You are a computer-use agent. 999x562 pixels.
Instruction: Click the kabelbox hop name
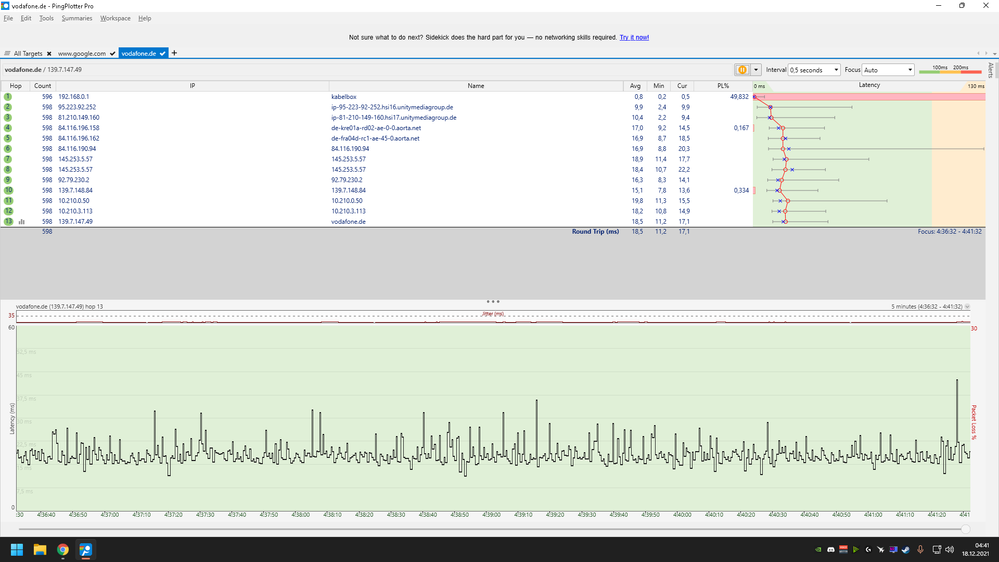coord(343,97)
